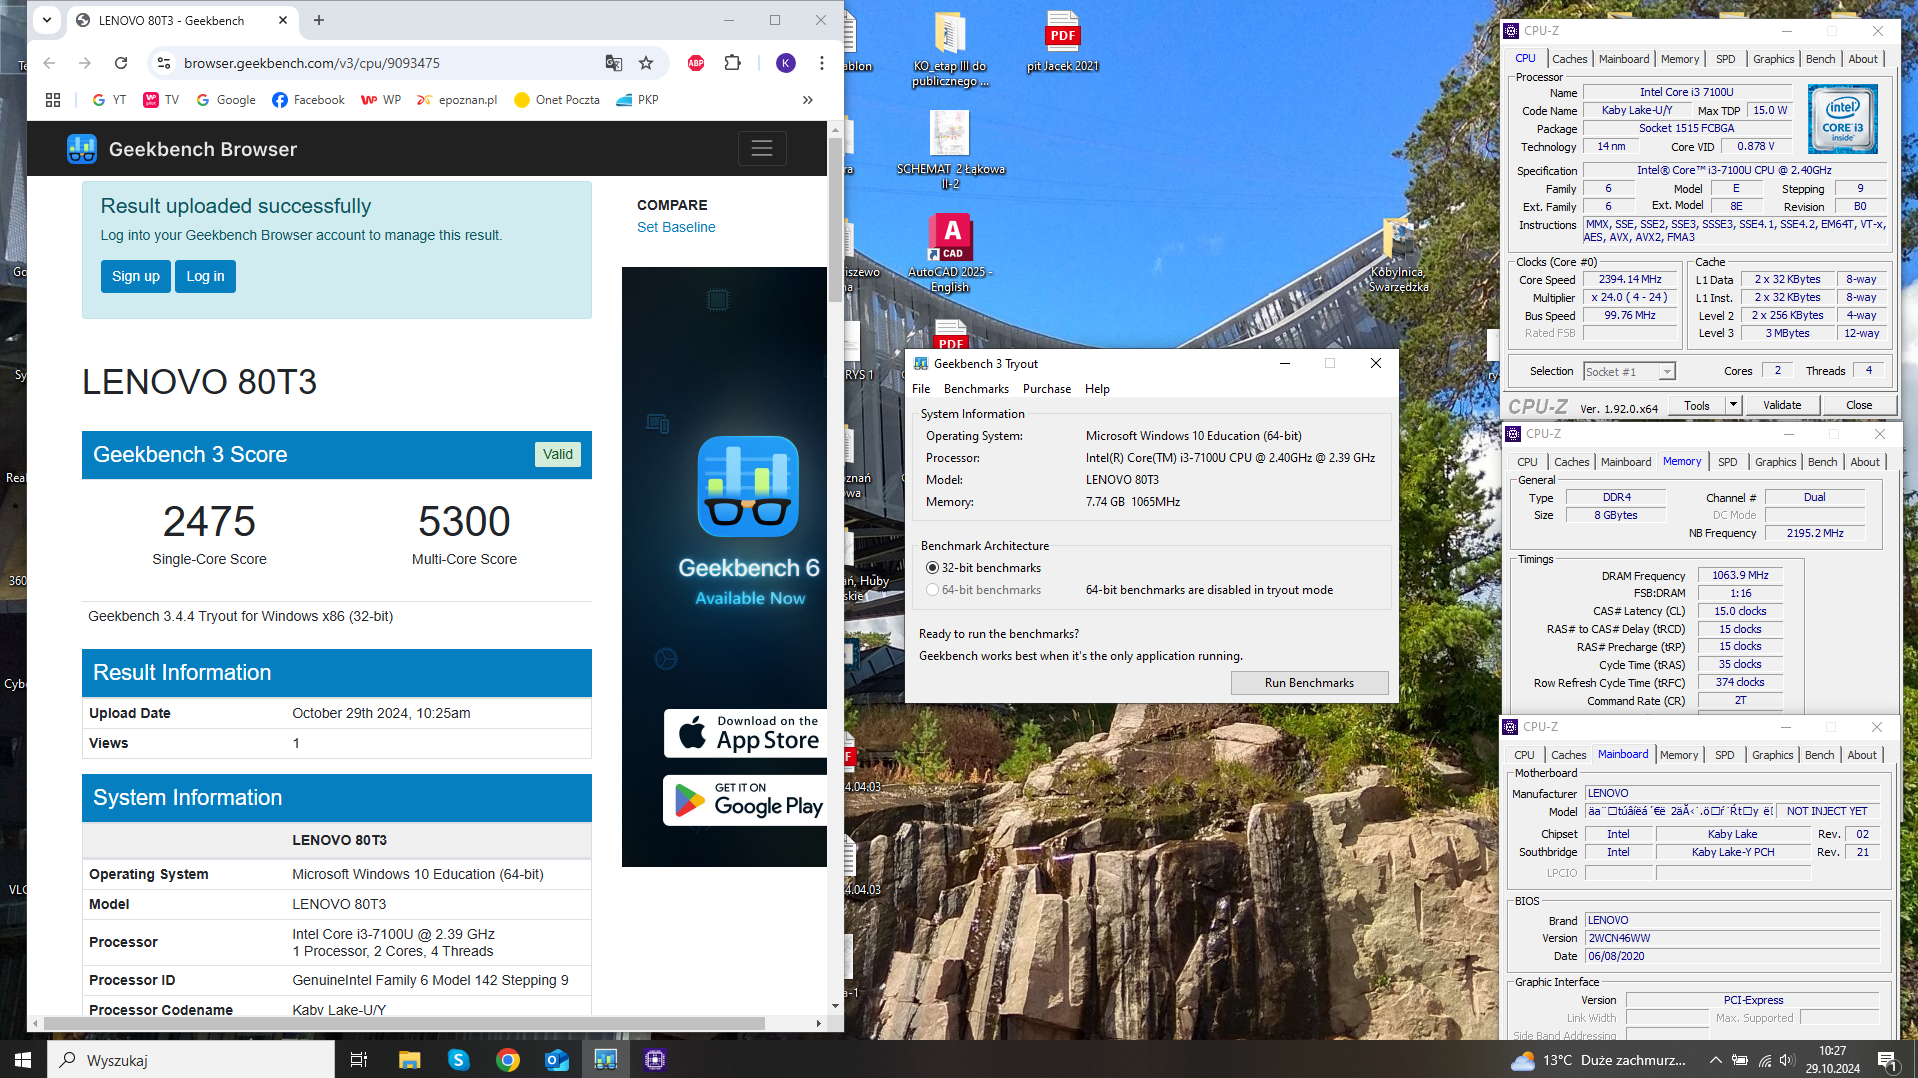Switch to Caches tab in top CPU-Z window

[1569, 59]
